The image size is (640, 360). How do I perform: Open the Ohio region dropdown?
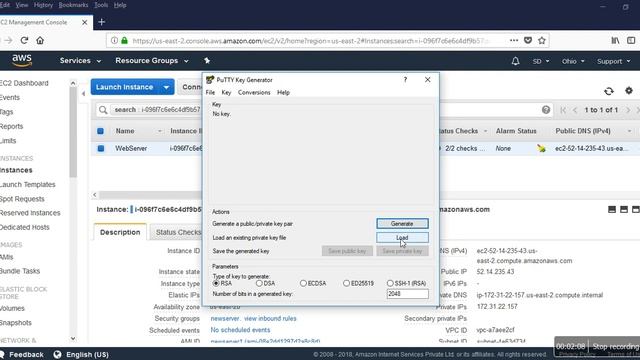pyautogui.click(x=573, y=61)
